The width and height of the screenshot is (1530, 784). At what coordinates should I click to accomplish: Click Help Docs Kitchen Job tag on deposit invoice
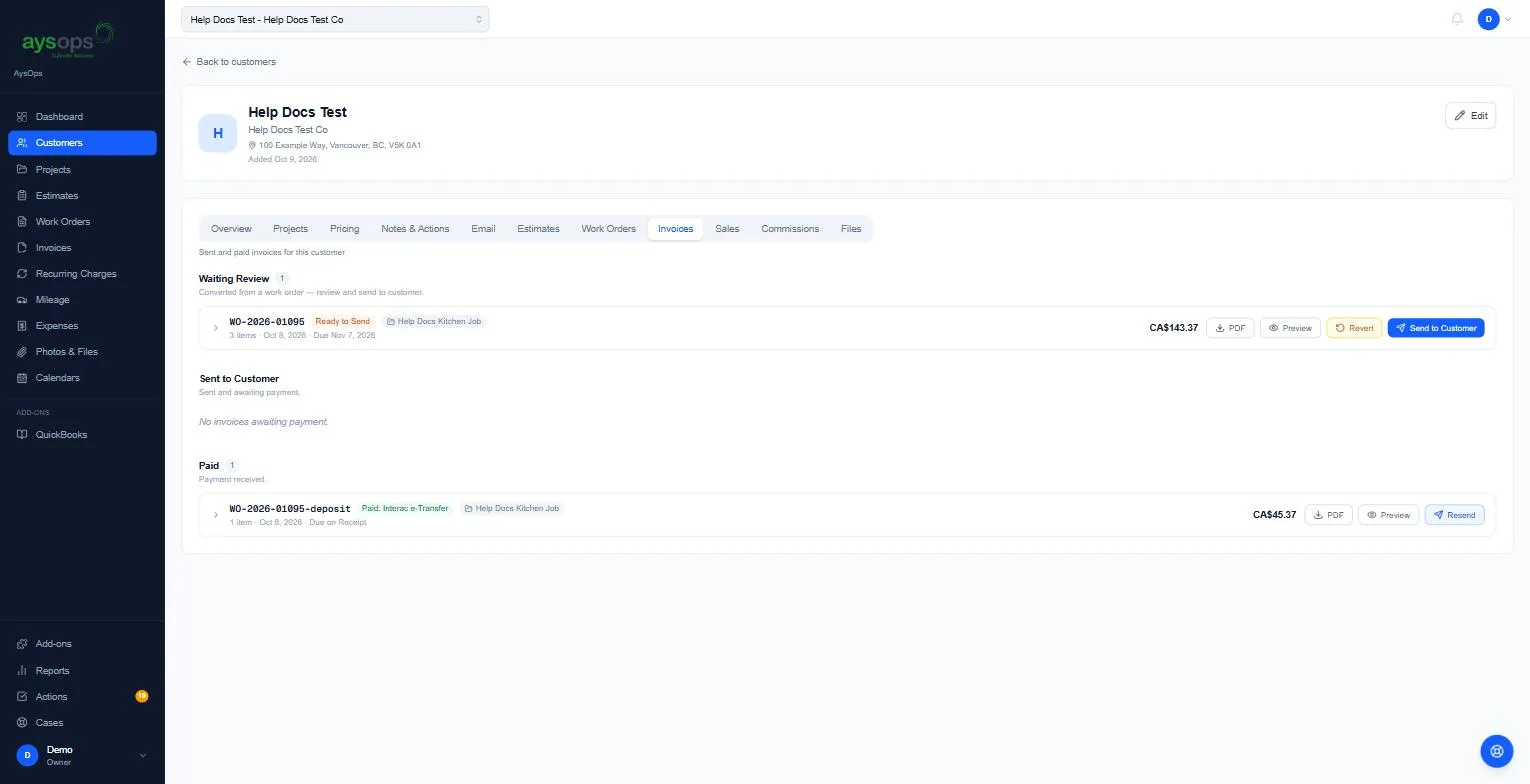pyautogui.click(x=512, y=509)
